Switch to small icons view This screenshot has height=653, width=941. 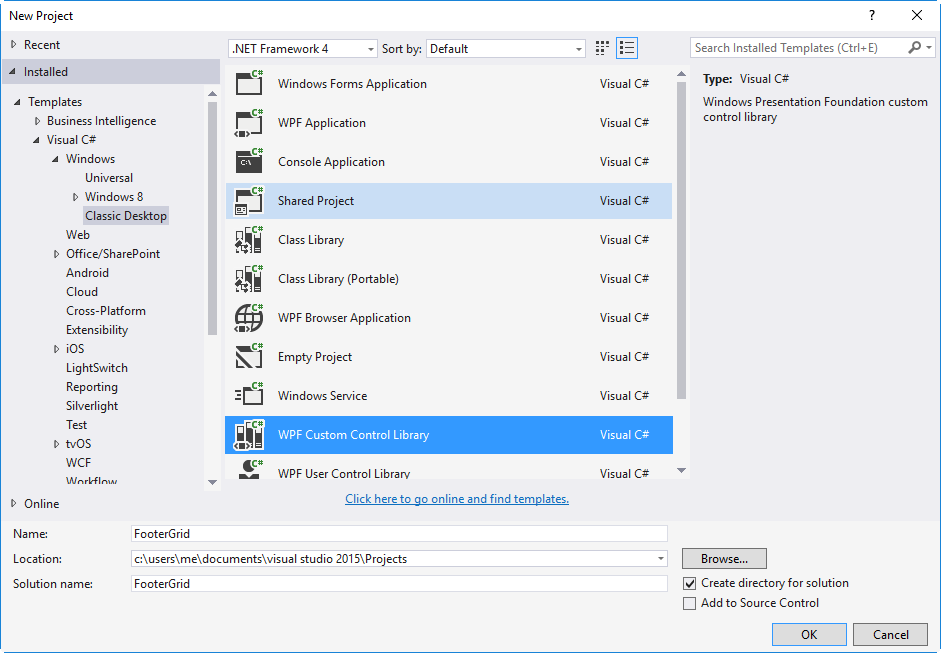pos(601,47)
